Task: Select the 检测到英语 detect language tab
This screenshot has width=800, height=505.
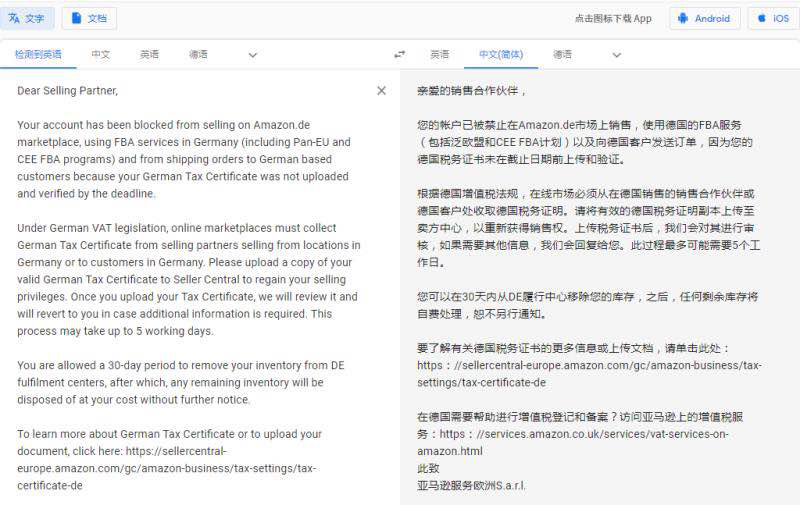Action: pyautogui.click(x=38, y=55)
